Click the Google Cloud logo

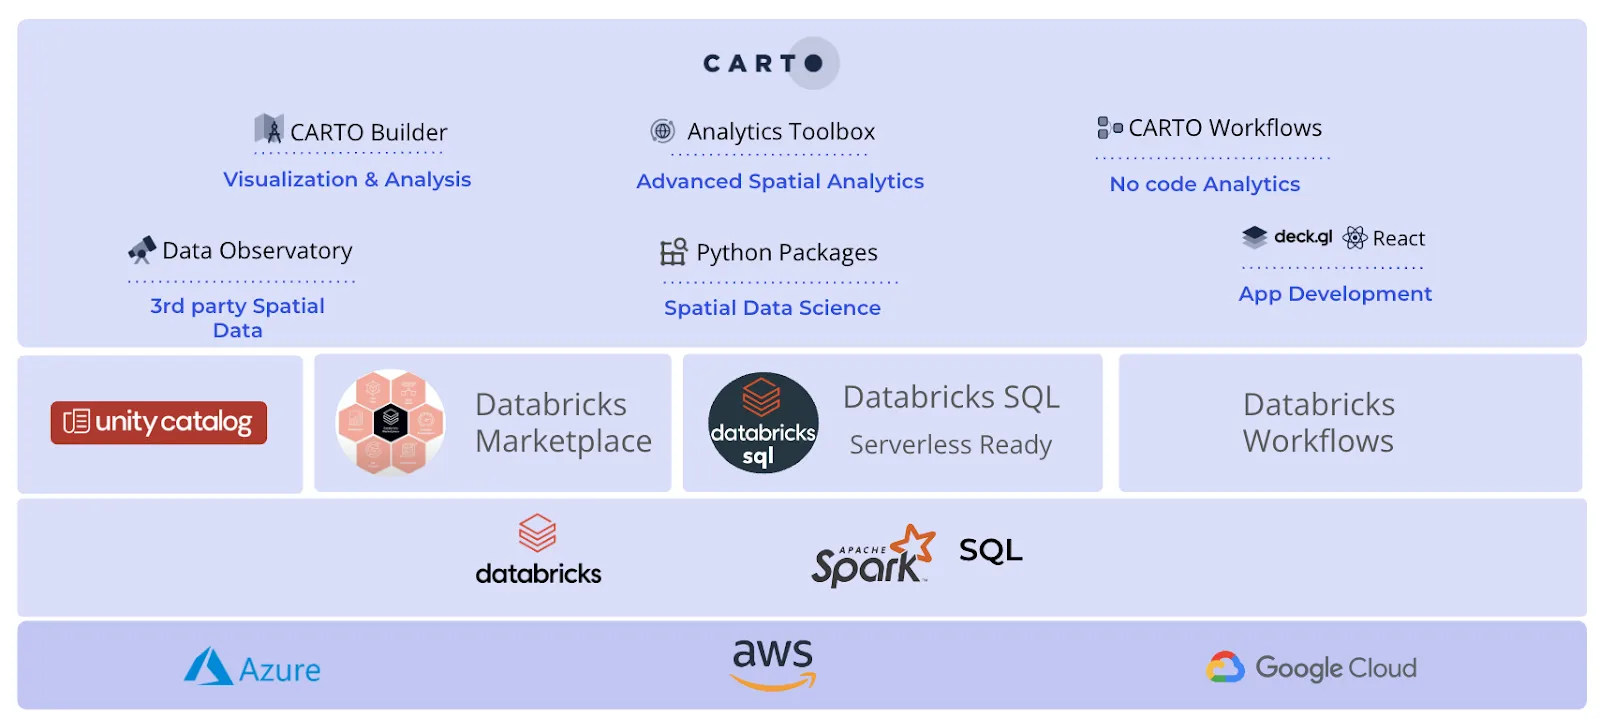[x=1311, y=667]
